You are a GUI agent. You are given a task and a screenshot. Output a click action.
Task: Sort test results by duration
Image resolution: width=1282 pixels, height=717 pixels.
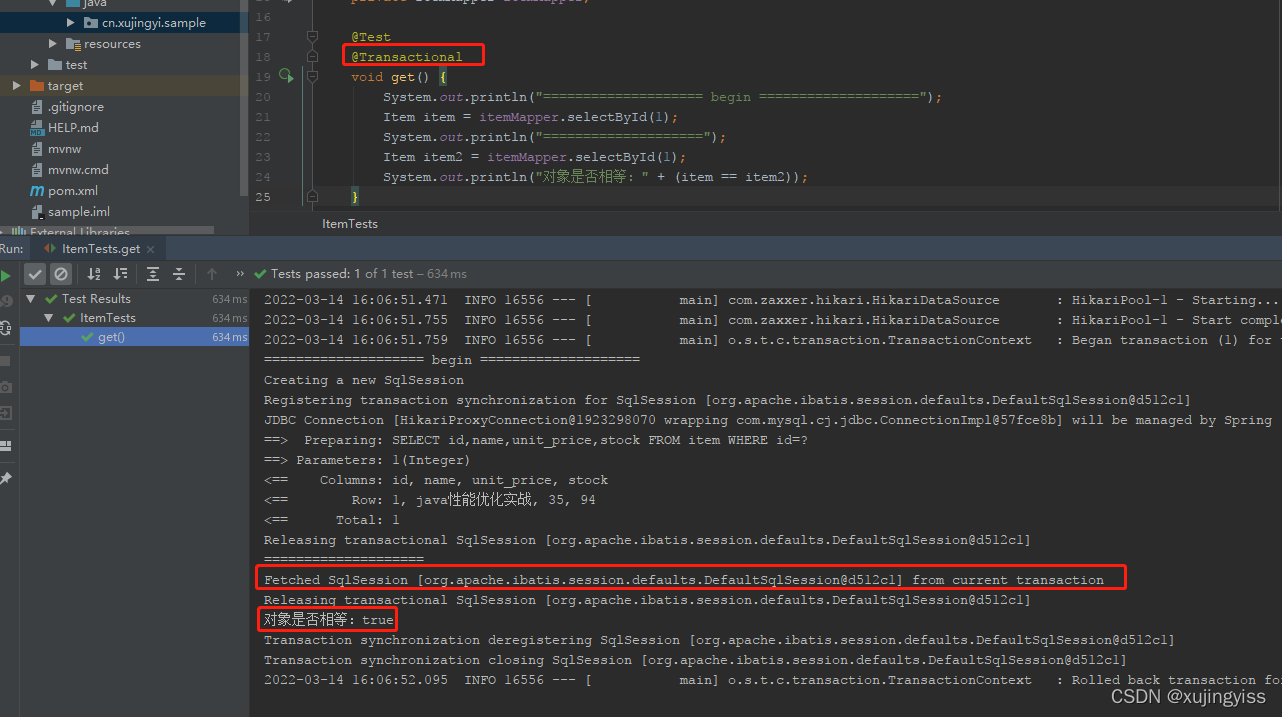click(x=120, y=274)
